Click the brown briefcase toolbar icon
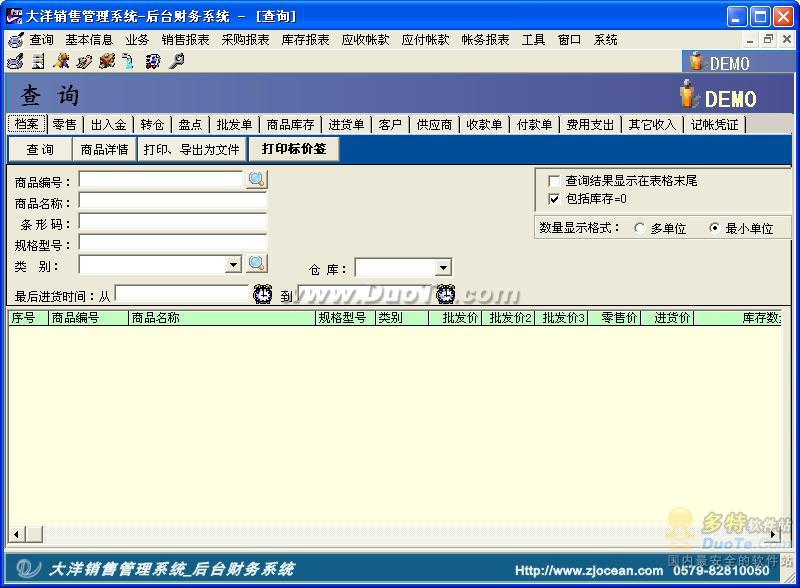This screenshot has width=800, height=588. pos(107,61)
